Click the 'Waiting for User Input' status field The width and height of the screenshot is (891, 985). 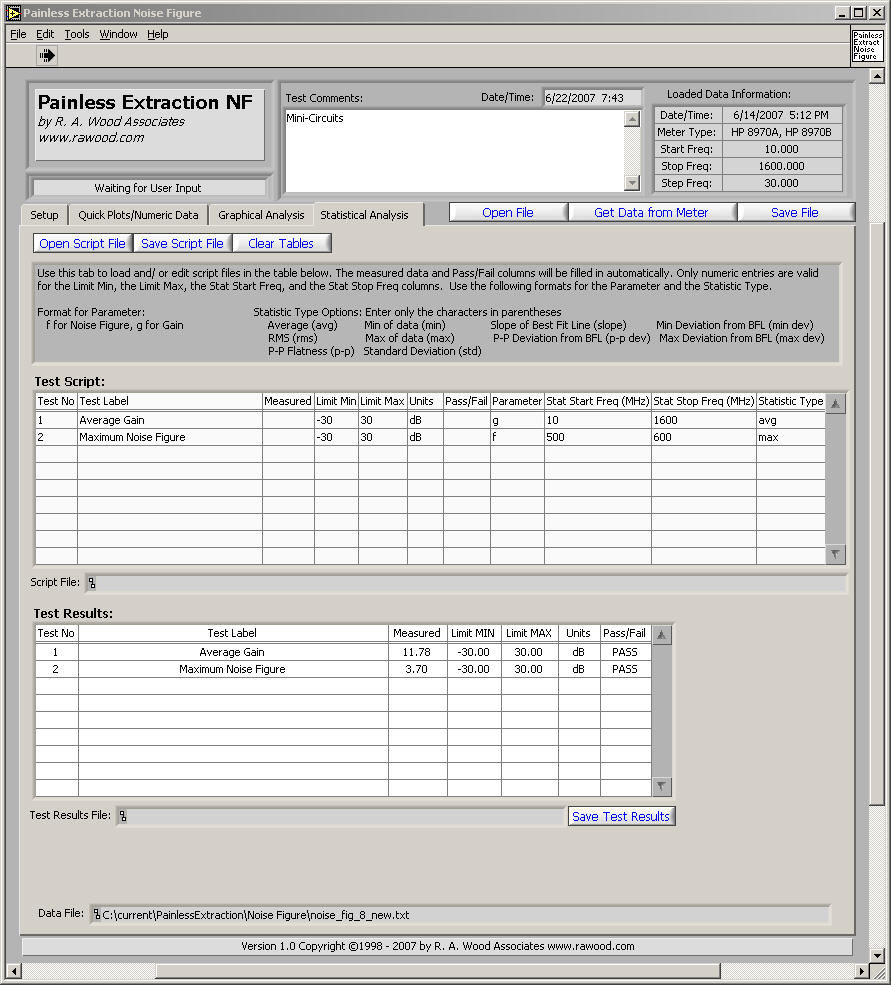click(148, 188)
